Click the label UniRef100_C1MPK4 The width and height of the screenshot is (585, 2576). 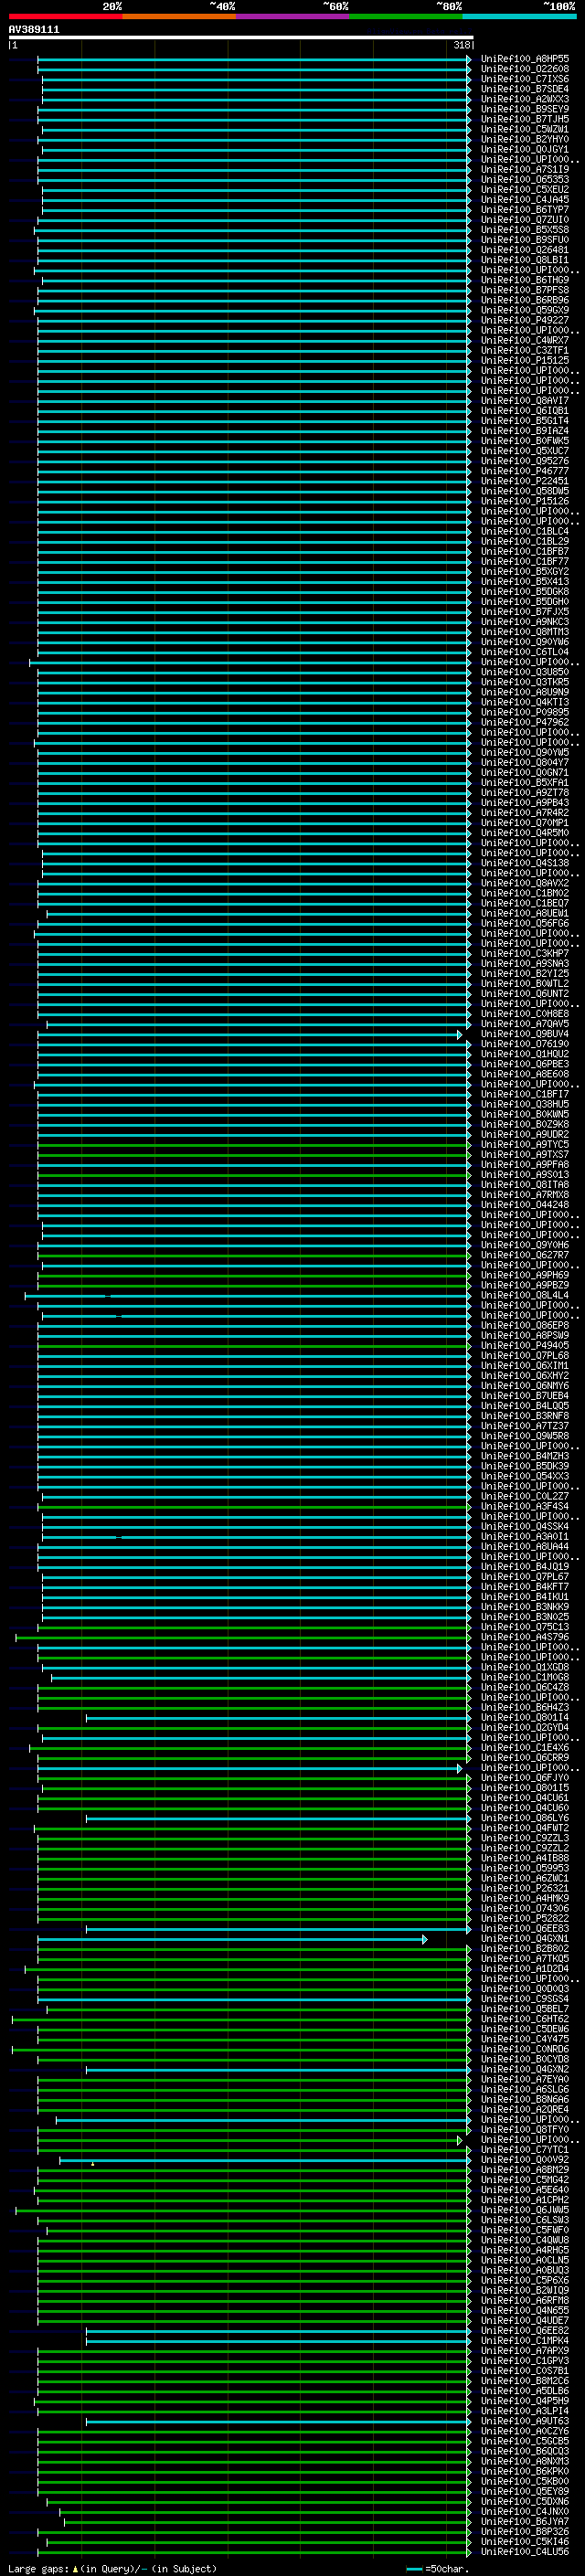(525, 2340)
